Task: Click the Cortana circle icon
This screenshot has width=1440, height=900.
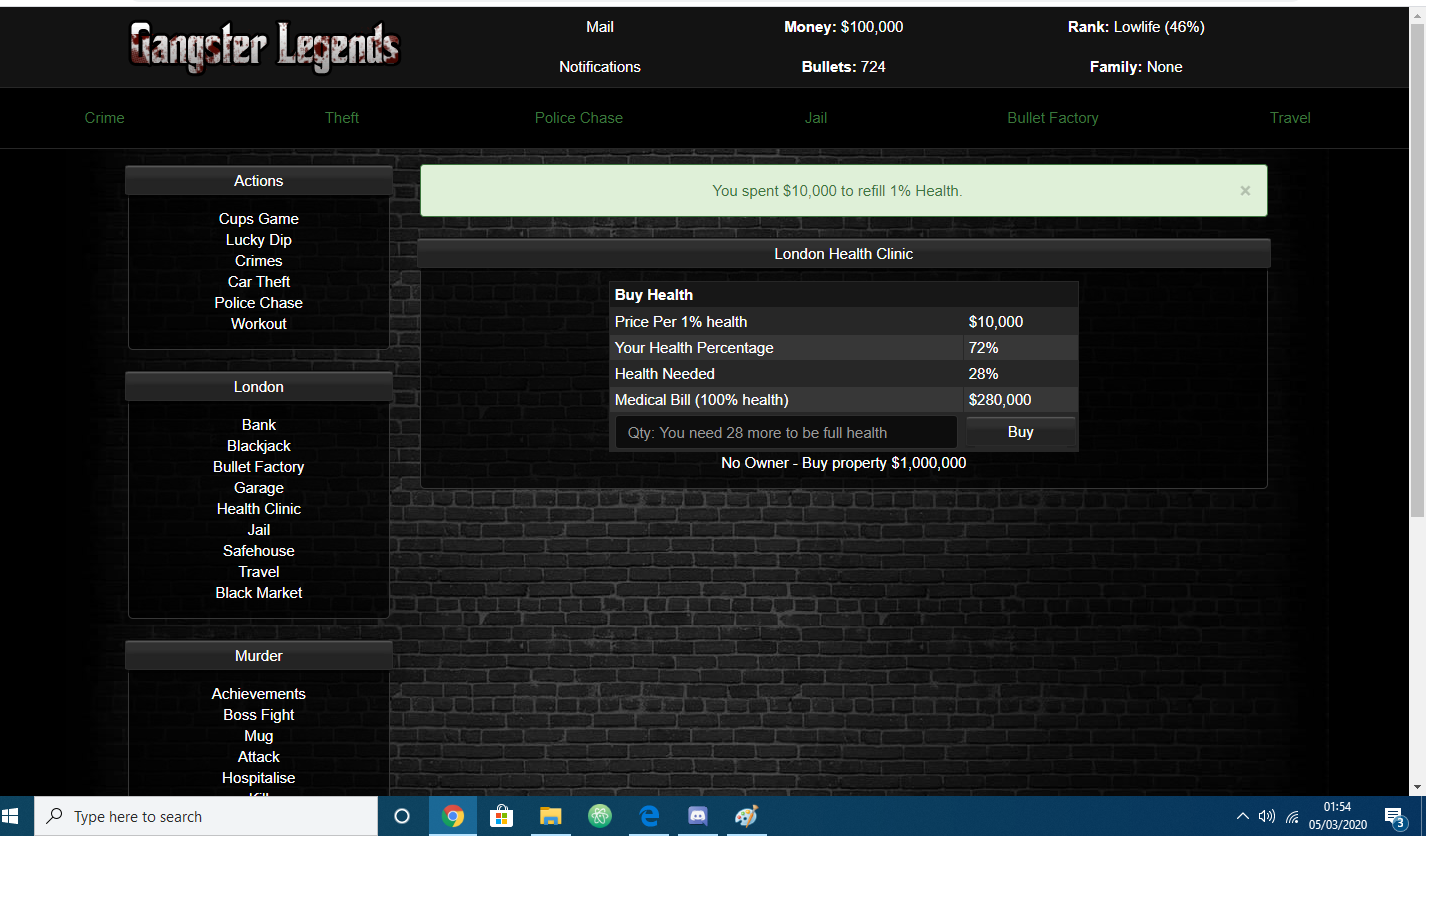Action: (x=402, y=816)
